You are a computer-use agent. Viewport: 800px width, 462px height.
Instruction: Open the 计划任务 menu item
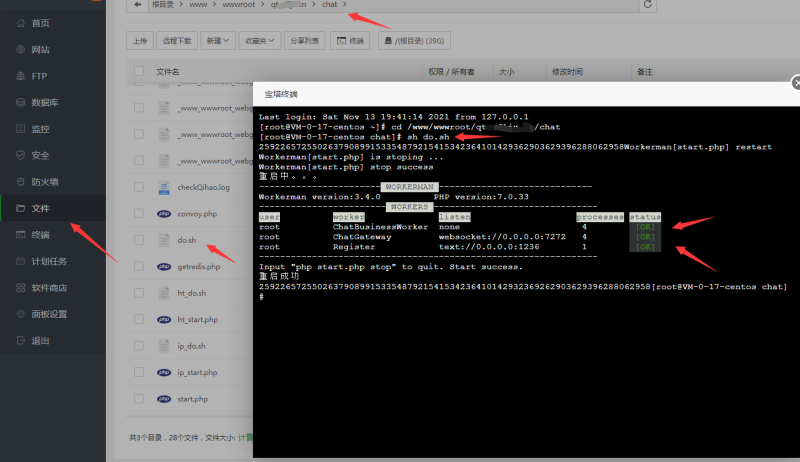click(x=52, y=261)
